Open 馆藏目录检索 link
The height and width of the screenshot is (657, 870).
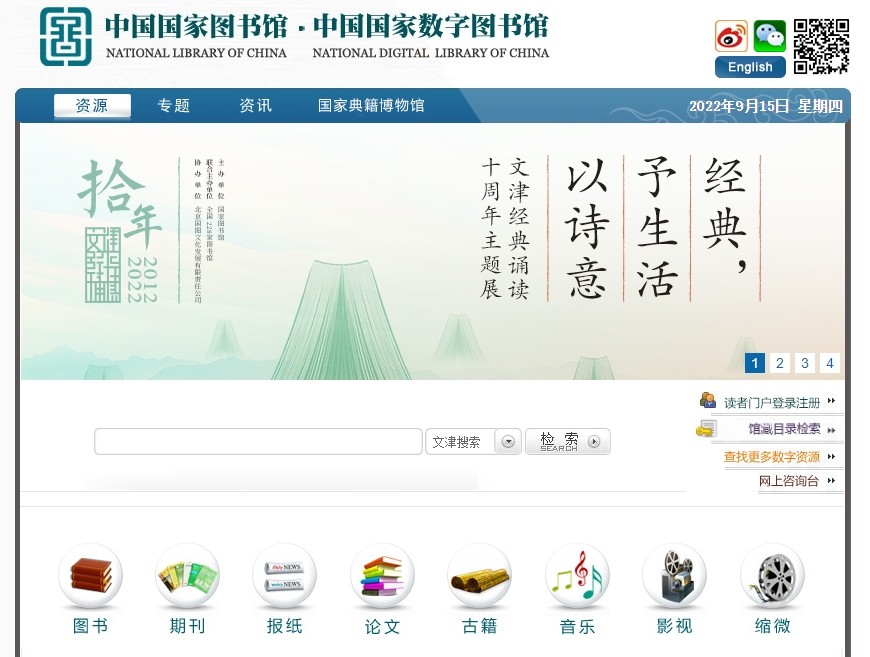(x=784, y=429)
